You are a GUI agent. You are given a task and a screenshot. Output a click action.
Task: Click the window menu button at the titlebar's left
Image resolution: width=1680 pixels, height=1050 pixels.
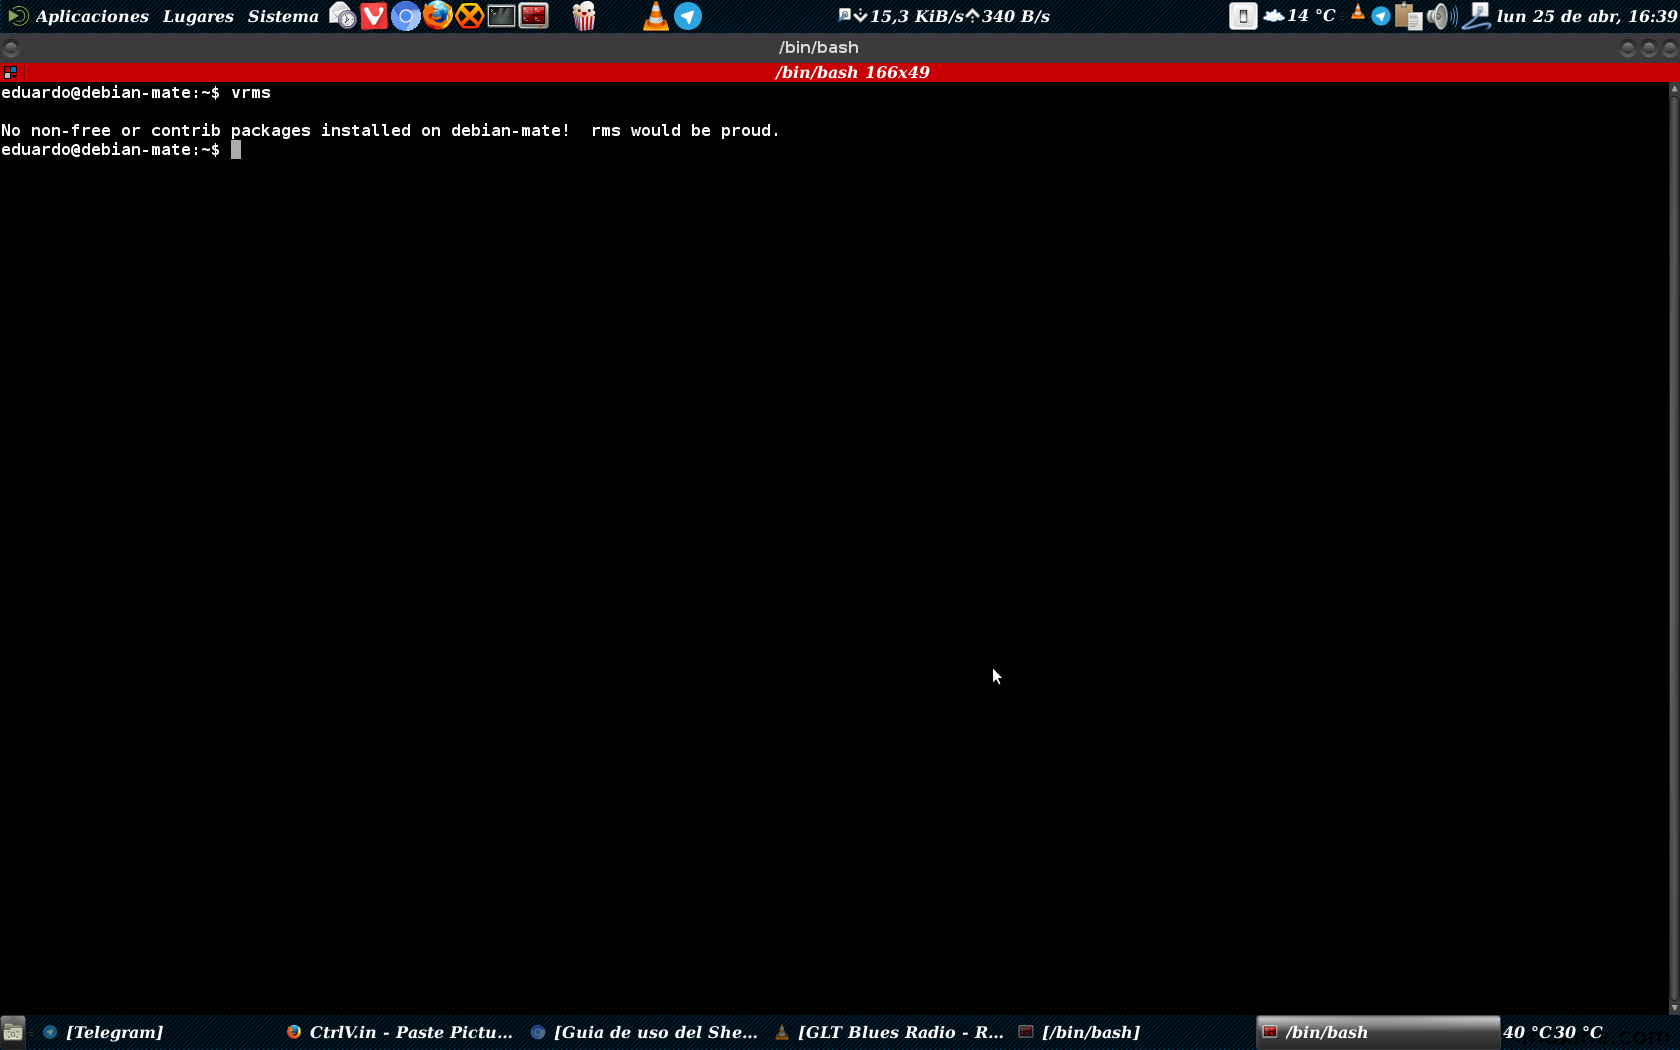point(11,48)
